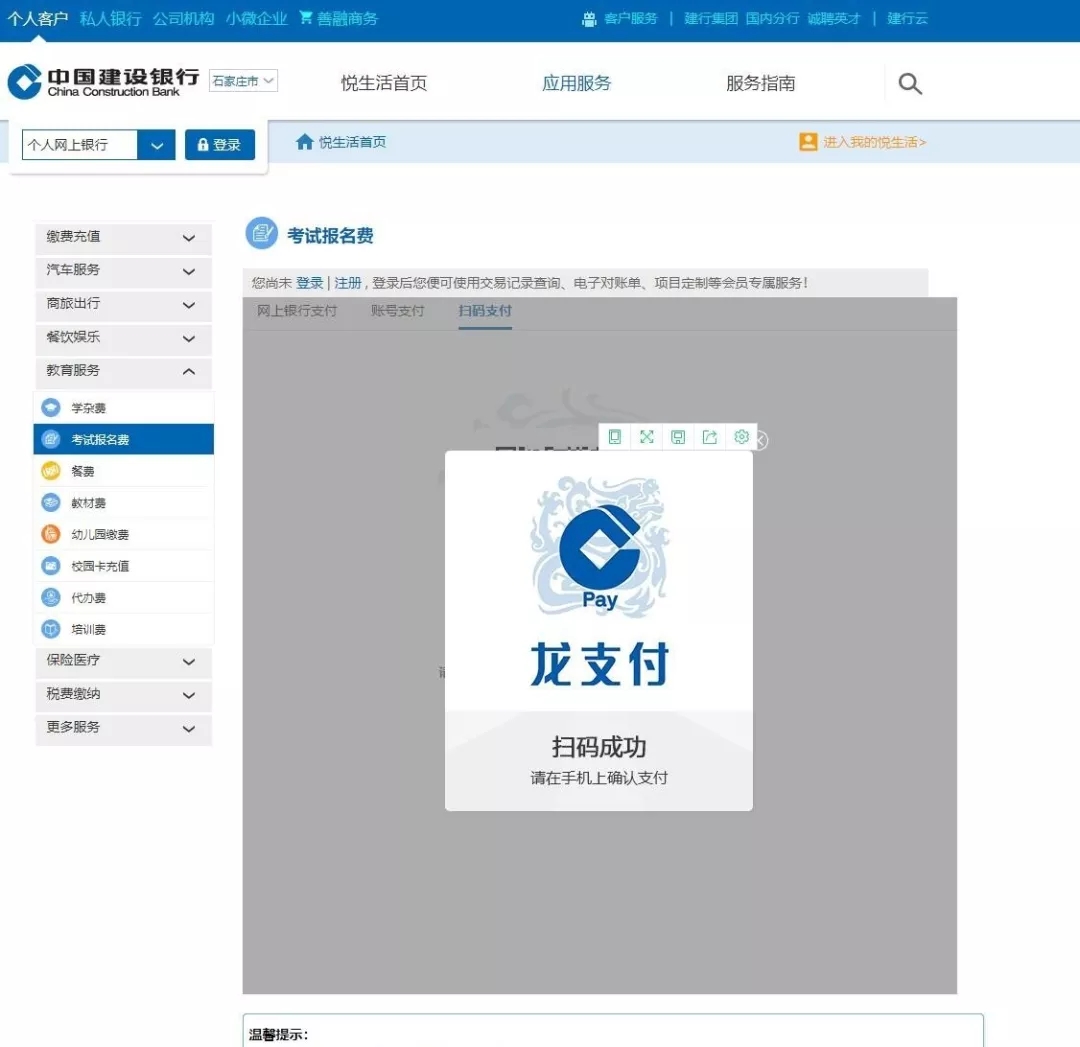Click the 请在手机上确认支付 prompt text
This screenshot has height=1047, width=1080.
pos(599,778)
